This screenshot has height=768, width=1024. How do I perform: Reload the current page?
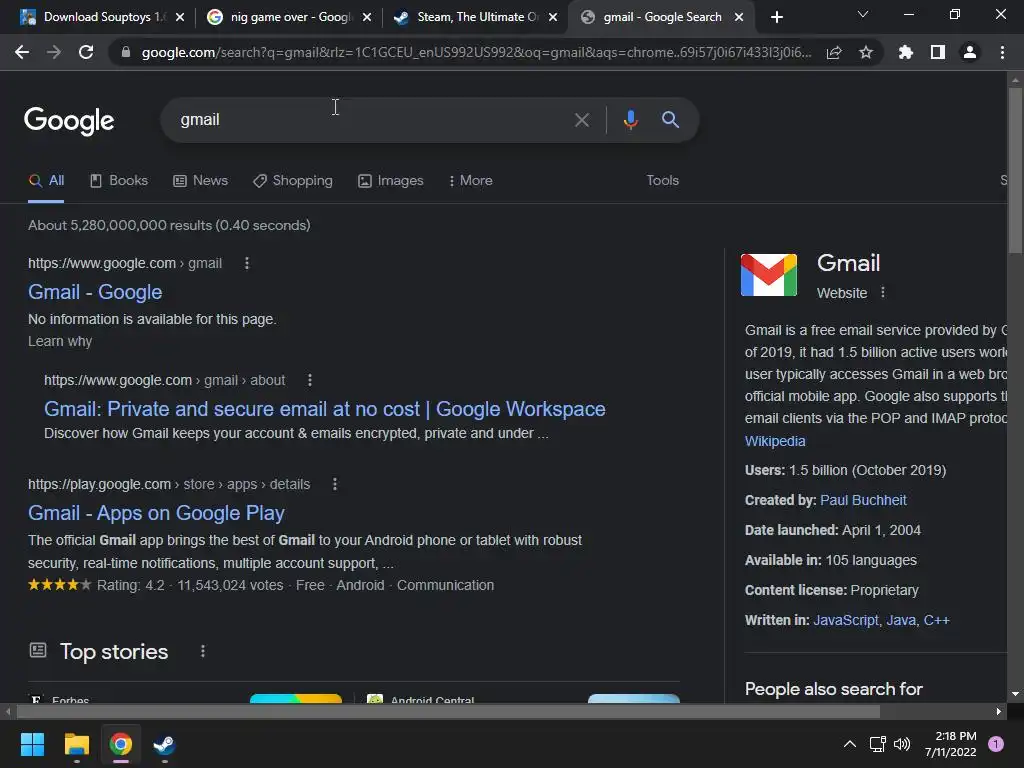[86, 52]
